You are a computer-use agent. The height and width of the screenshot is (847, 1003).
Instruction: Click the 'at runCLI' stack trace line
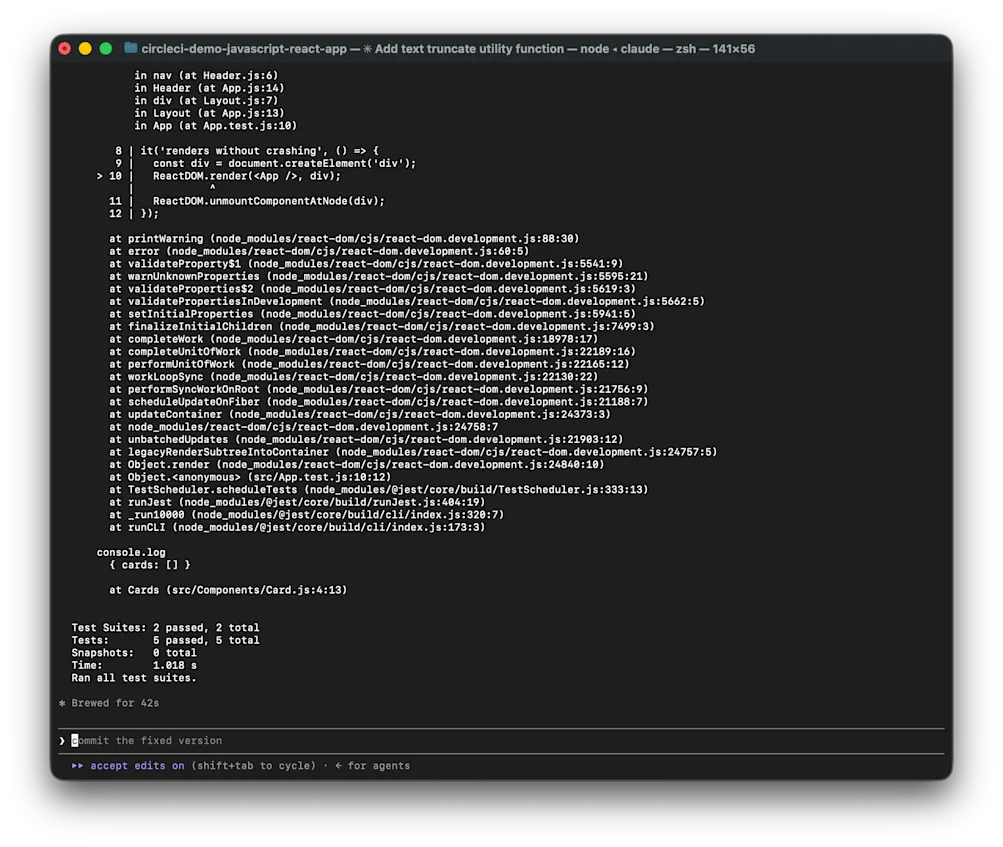coord(297,527)
